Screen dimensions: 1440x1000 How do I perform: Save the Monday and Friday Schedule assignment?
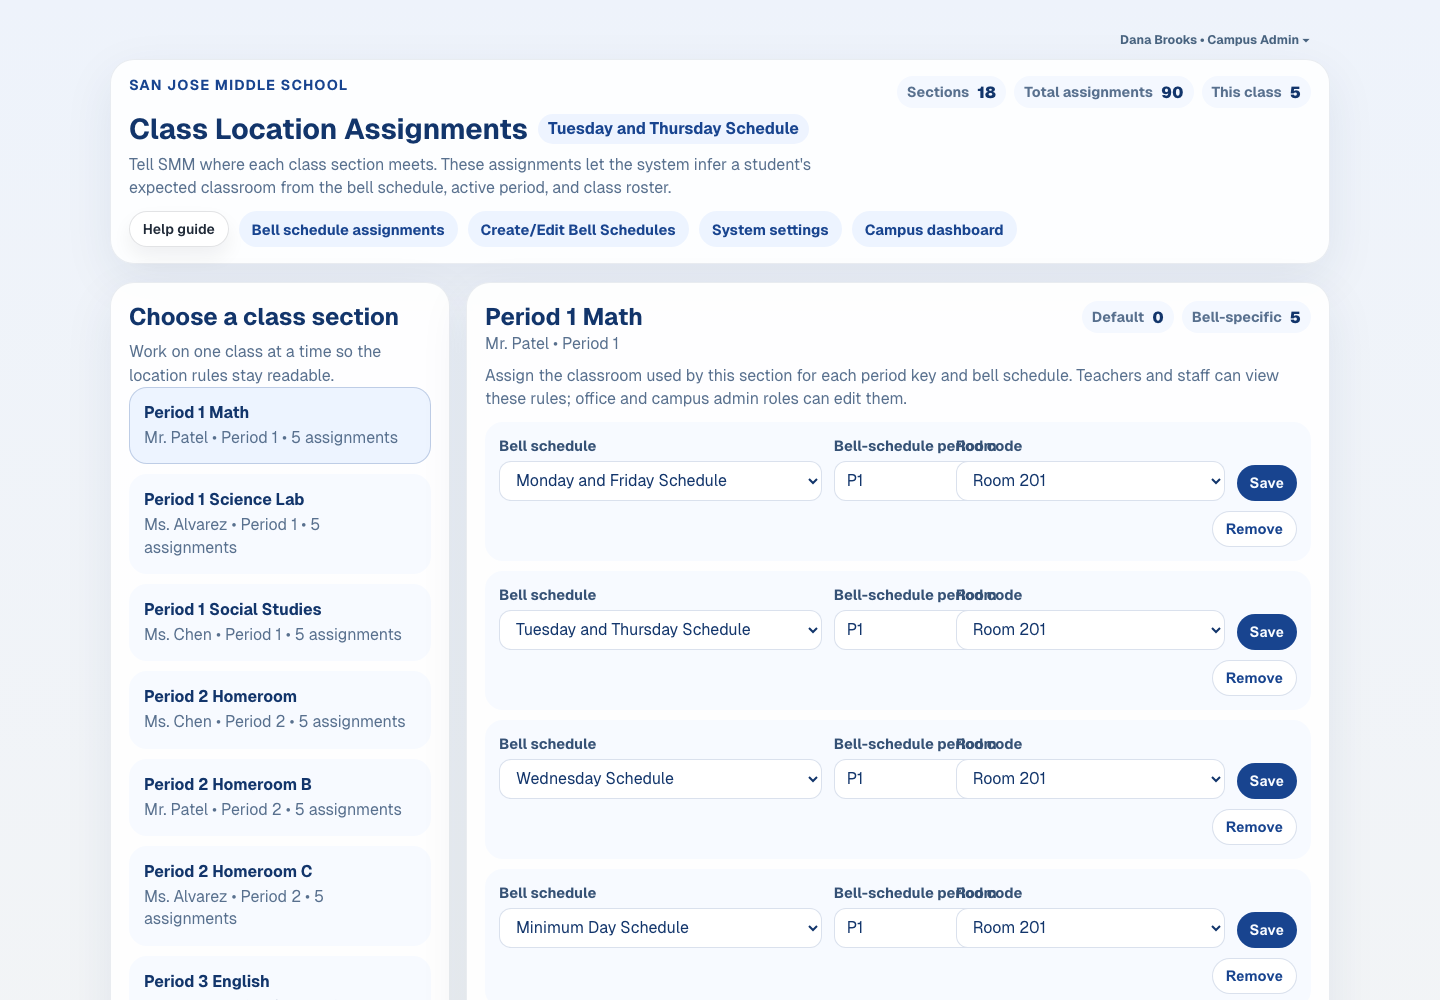click(1266, 483)
